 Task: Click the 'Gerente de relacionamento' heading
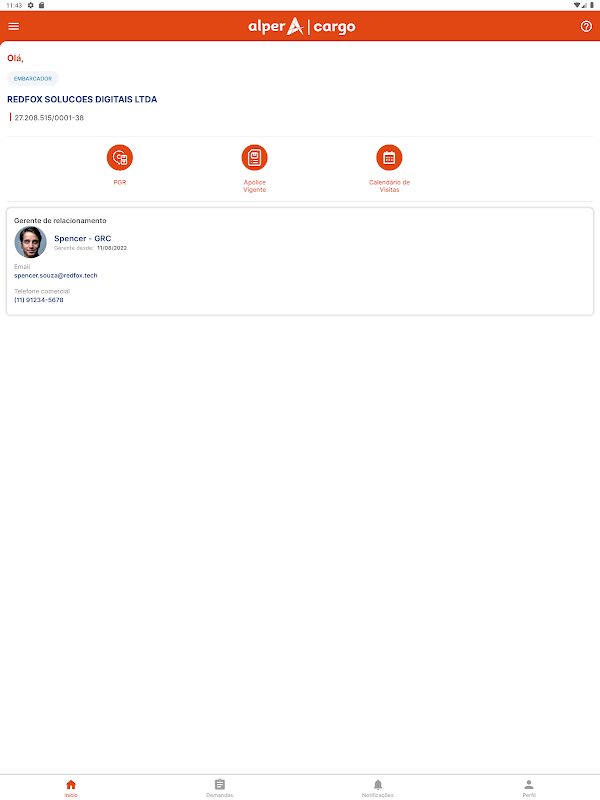click(x=60, y=220)
